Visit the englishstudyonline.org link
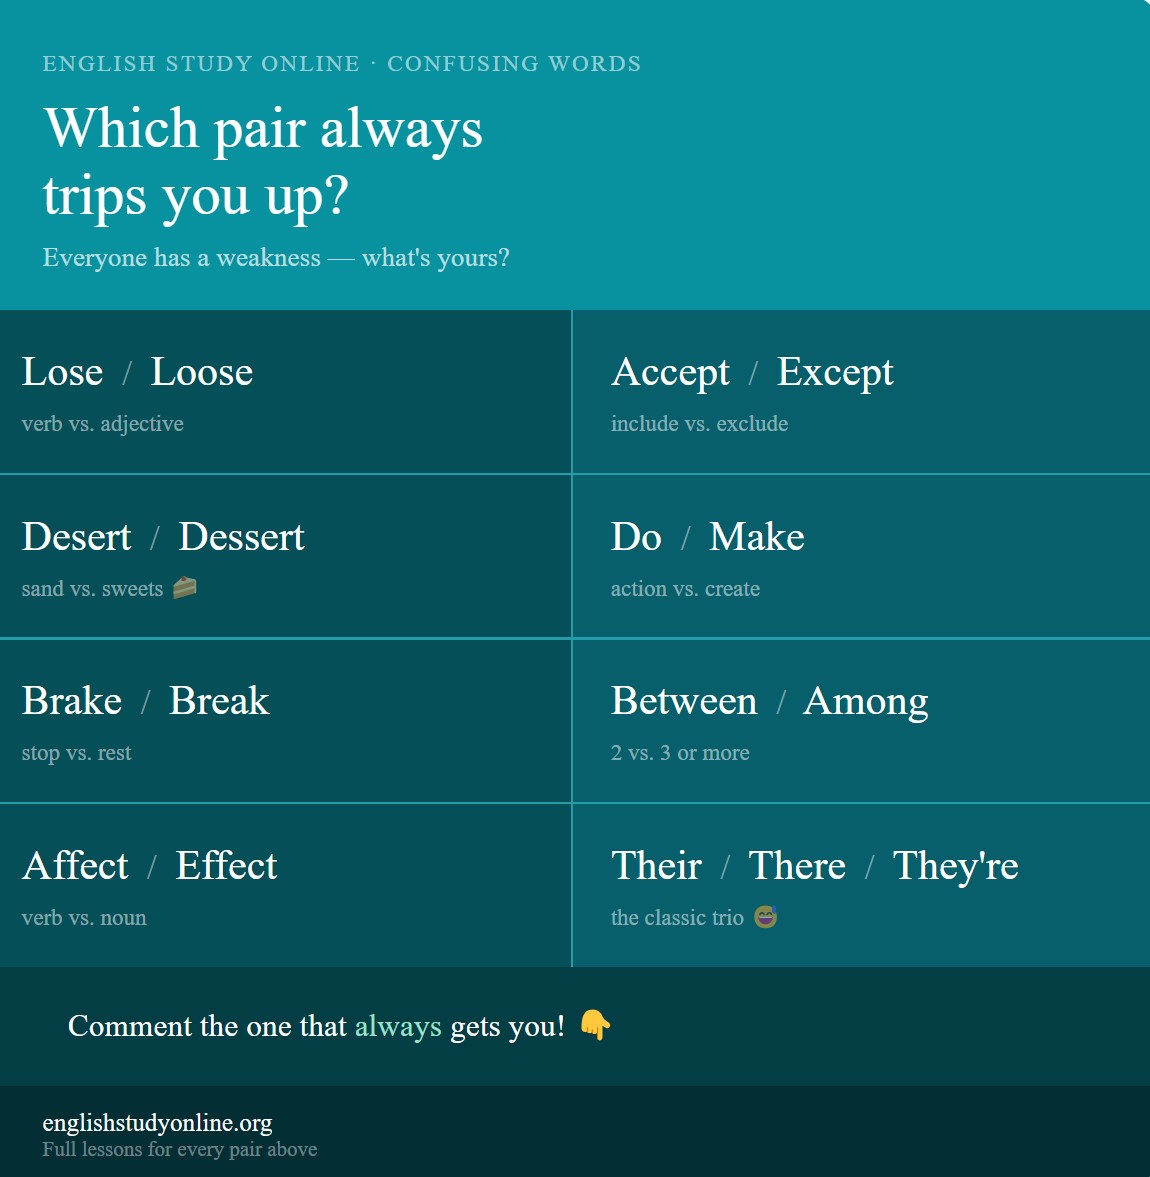This screenshot has height=1177, width=1150. [158, 1122]
